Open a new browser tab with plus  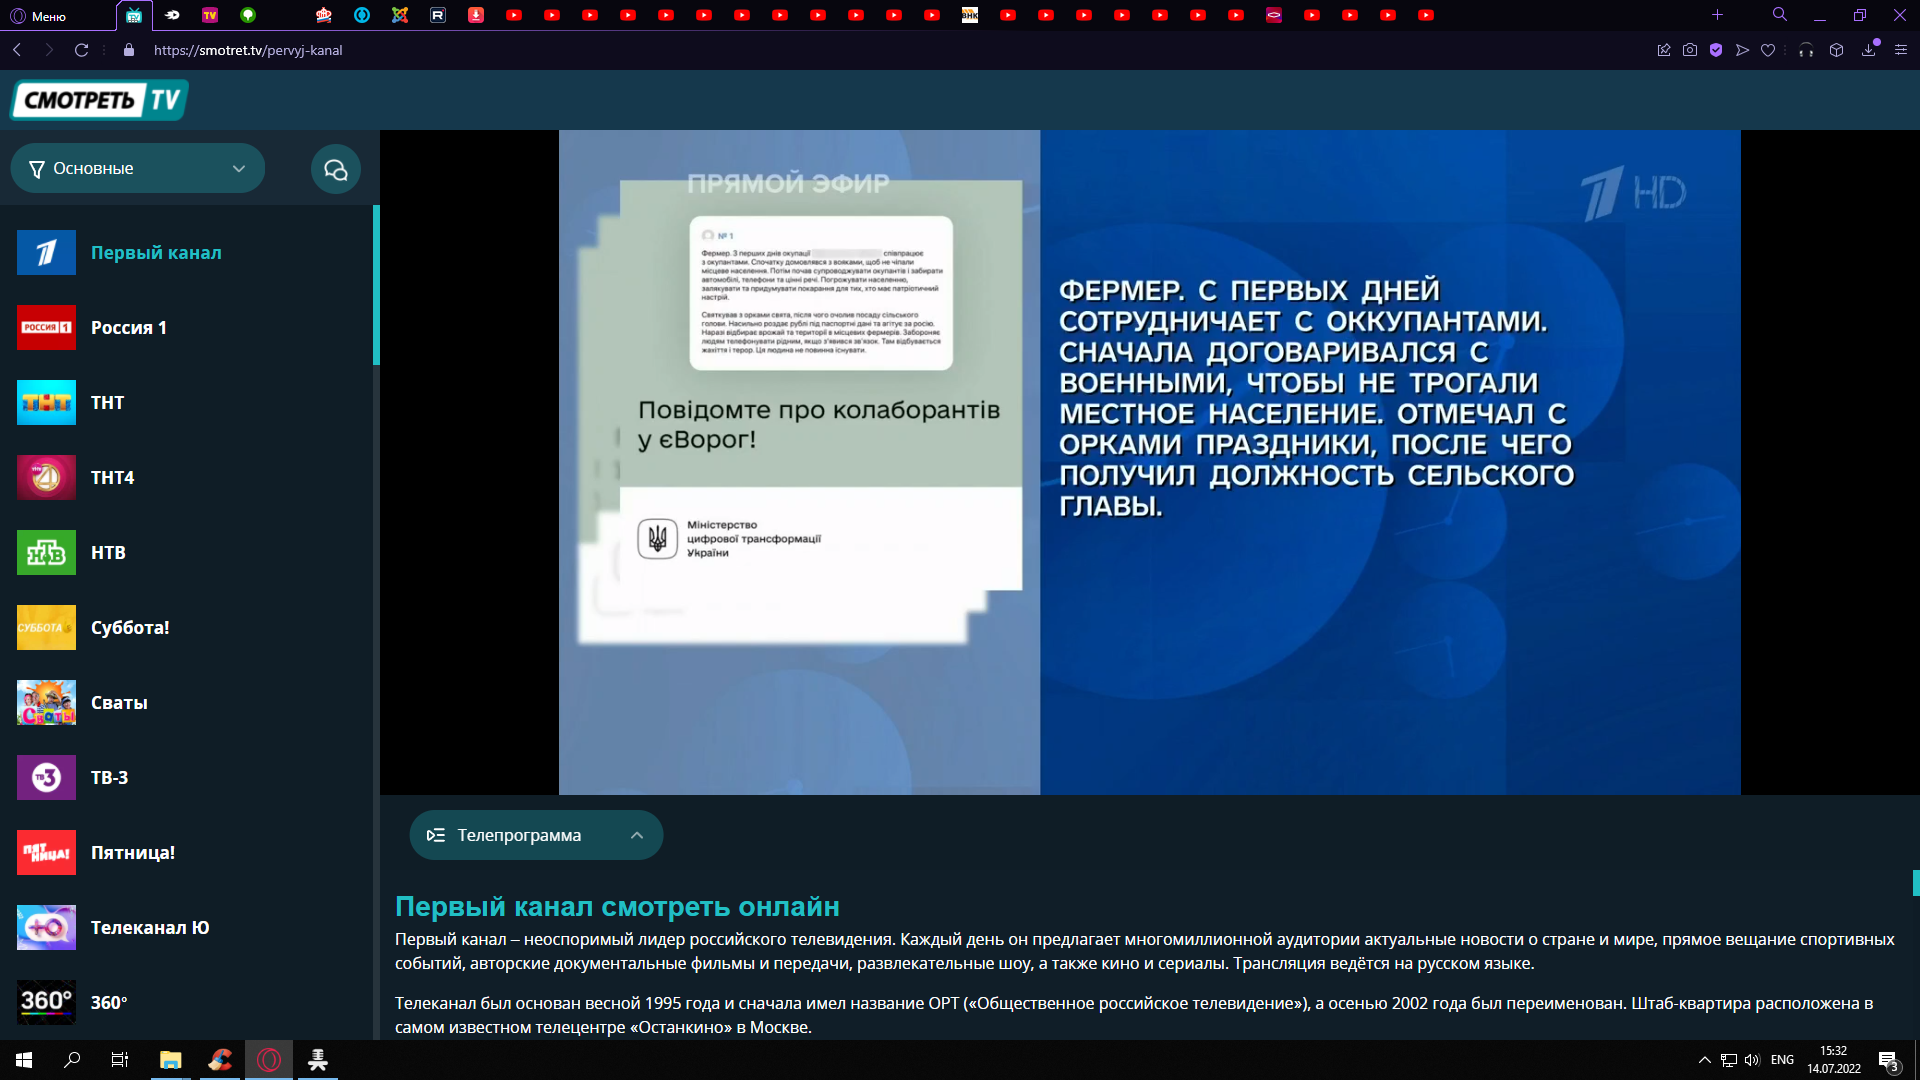1717,15
